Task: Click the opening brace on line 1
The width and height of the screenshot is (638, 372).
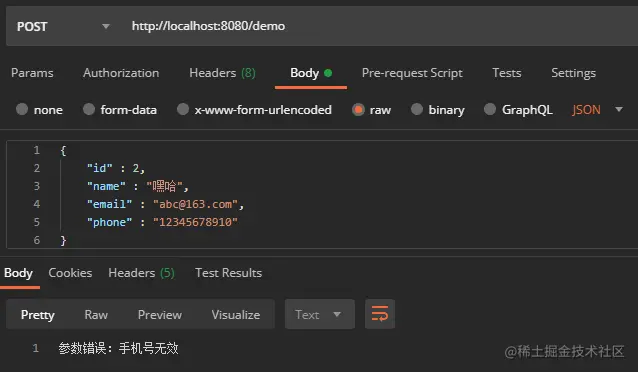Action: (63, 151)
